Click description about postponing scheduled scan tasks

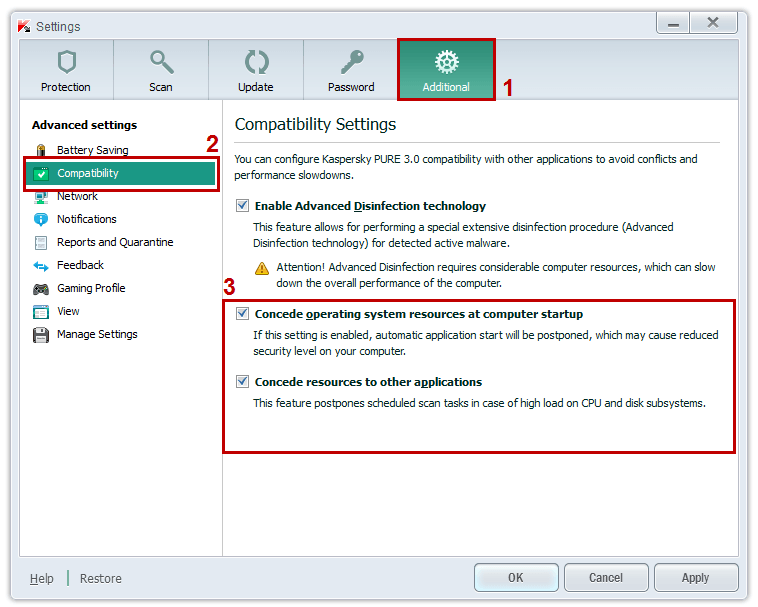(x=480, y=403)
